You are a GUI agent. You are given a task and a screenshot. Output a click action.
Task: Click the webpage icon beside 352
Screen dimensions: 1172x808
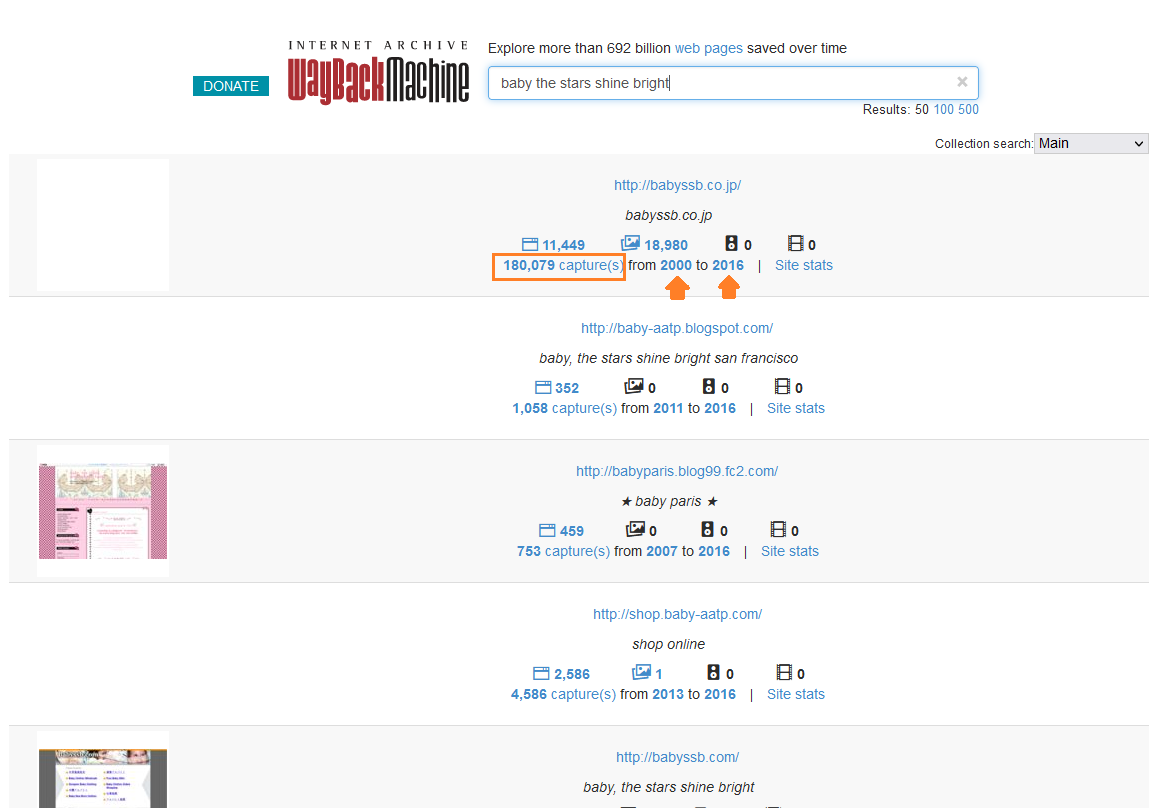[x=543, y=388]
